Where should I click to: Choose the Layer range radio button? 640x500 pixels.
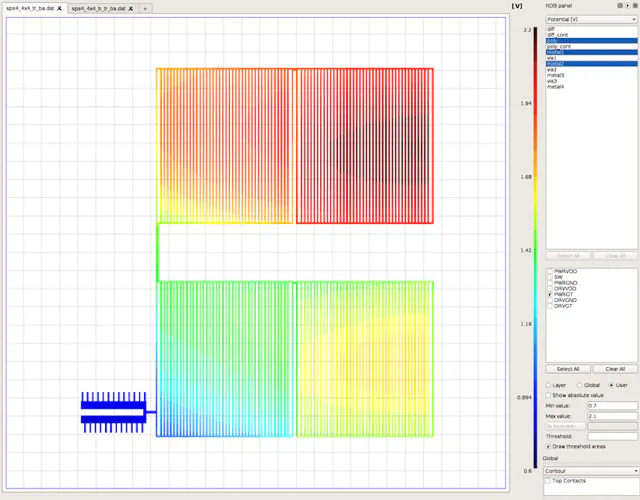click(548, 385)
